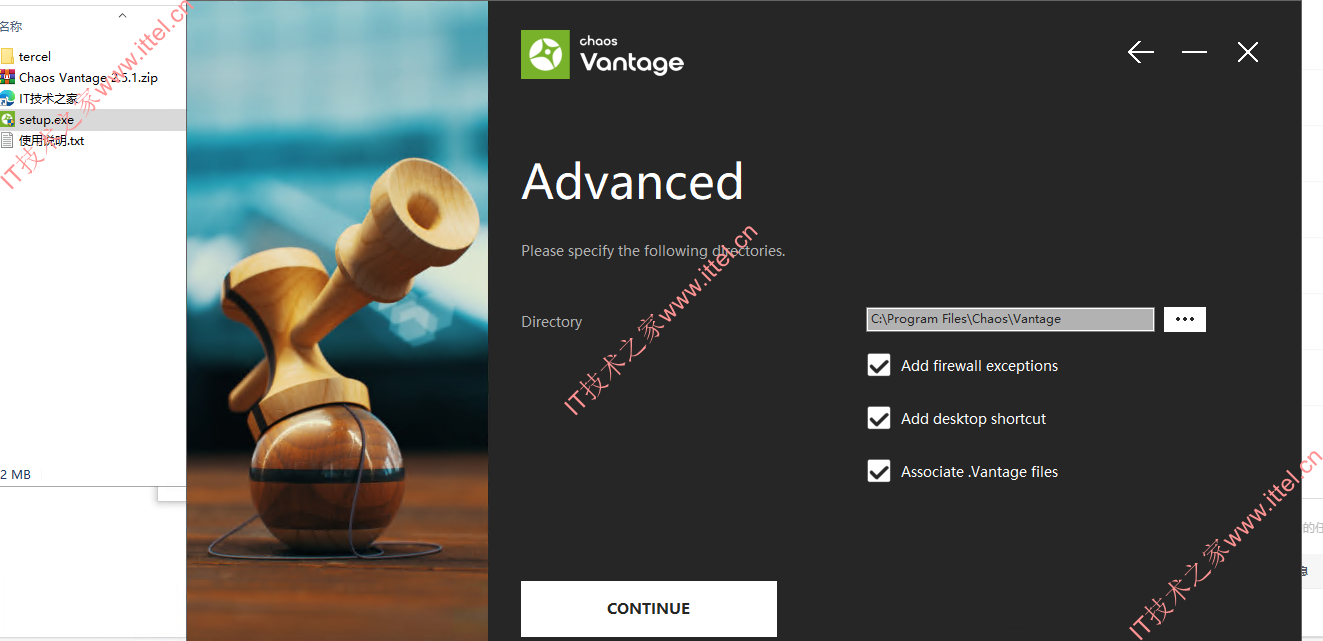Click the Chaos Vantage 2.5.1.zip file name

pyautogui.click(x=88, y=77)
